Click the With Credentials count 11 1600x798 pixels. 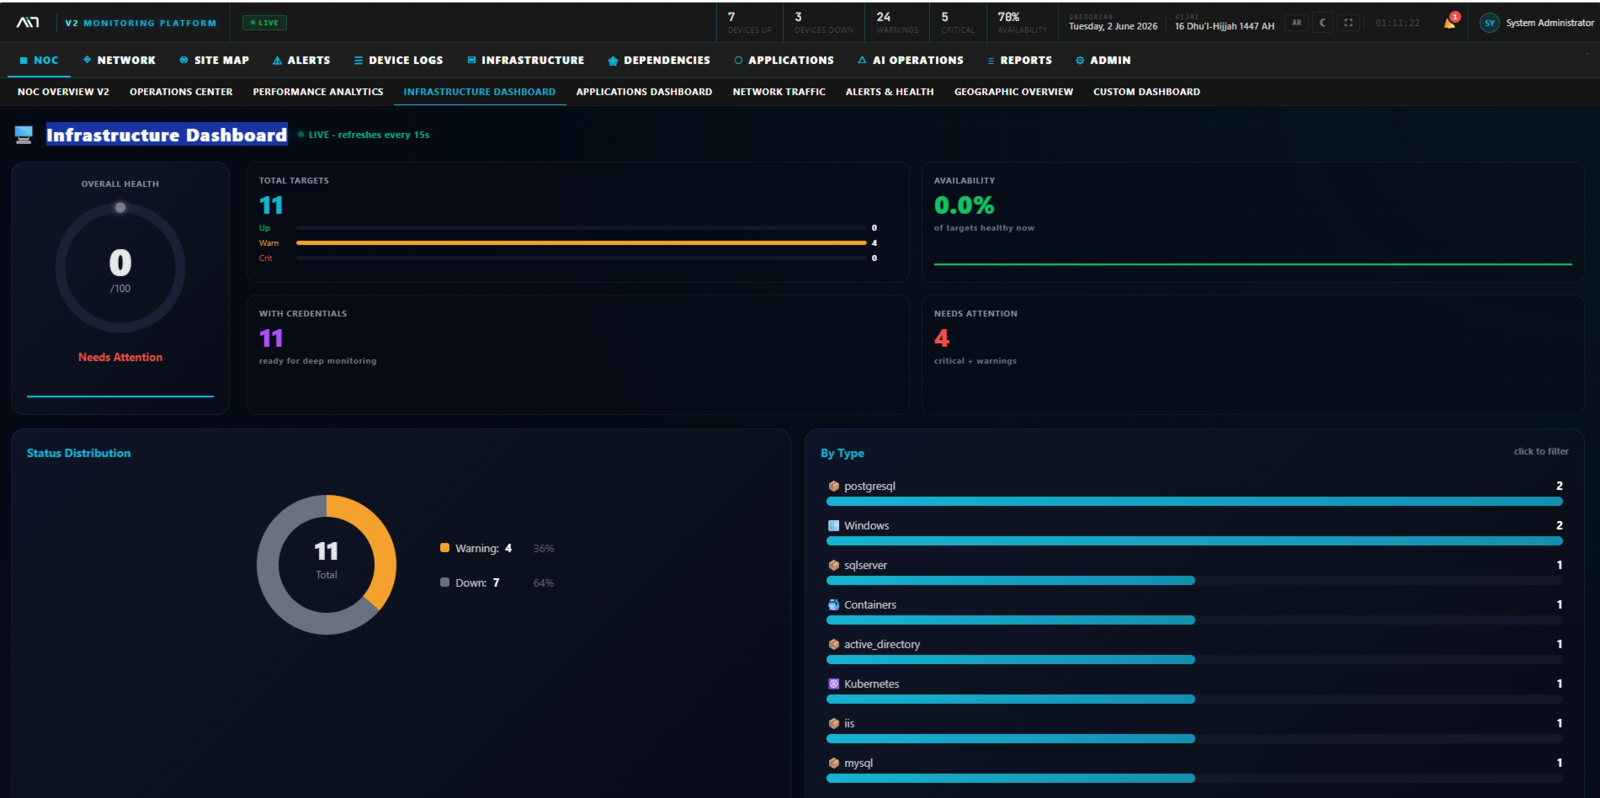click(x=271, y=338)
